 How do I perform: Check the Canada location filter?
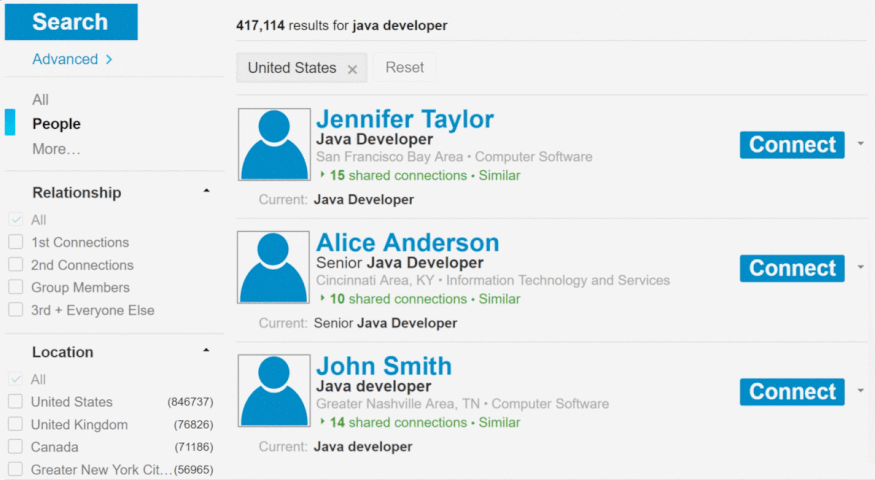pos(16,447)
